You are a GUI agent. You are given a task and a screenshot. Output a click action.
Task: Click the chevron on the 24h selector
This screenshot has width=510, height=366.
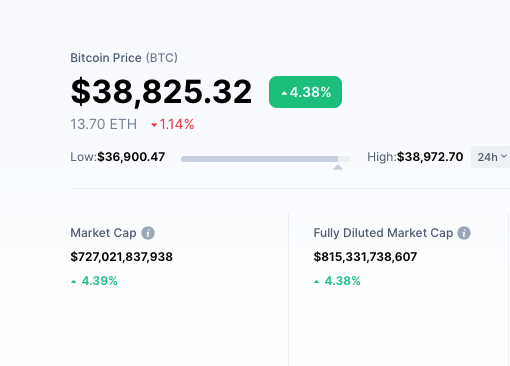pyautogui.click(x=504, y=156)
